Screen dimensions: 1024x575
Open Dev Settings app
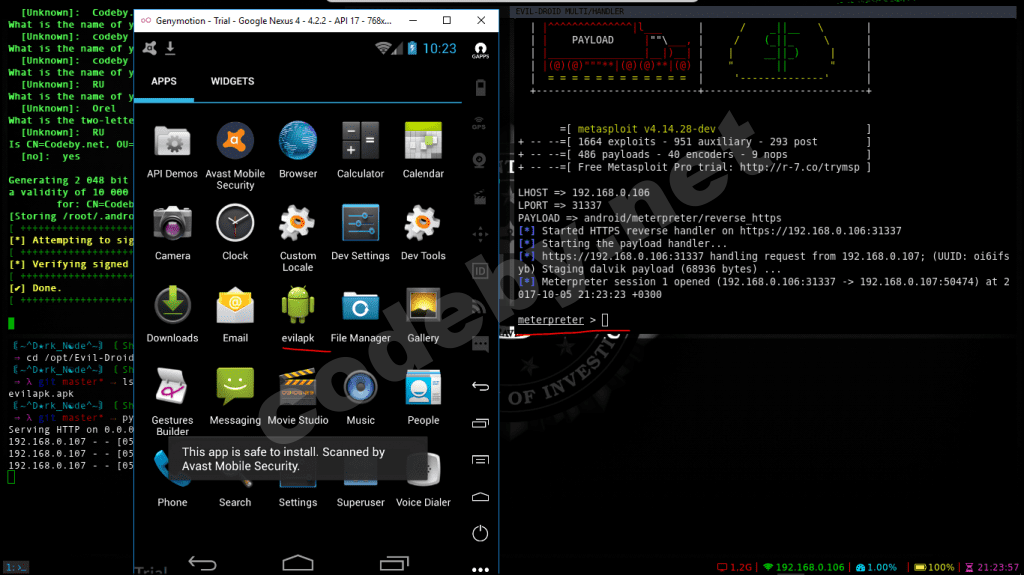click(x=360, y=233)
